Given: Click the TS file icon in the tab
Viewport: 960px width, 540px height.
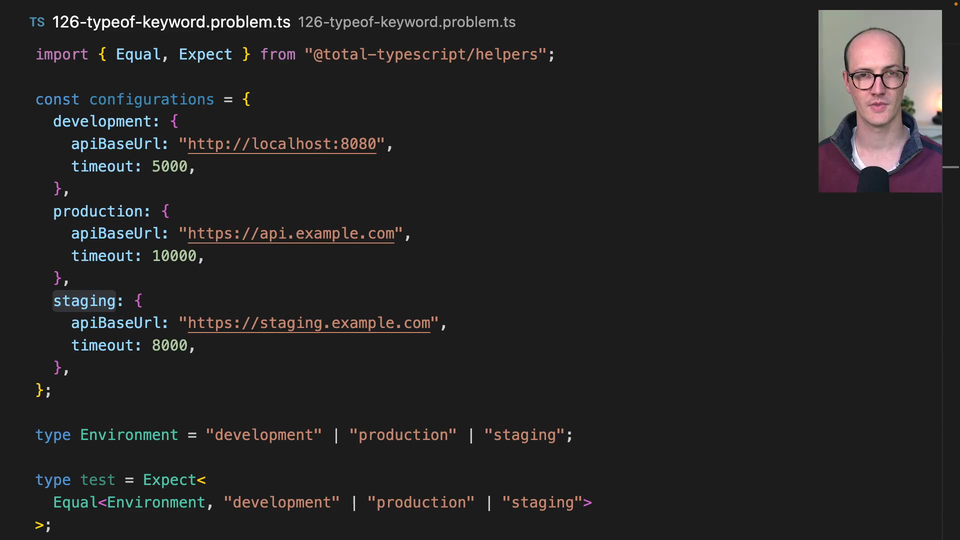Looking at the screenshot, I should (37, 22).
